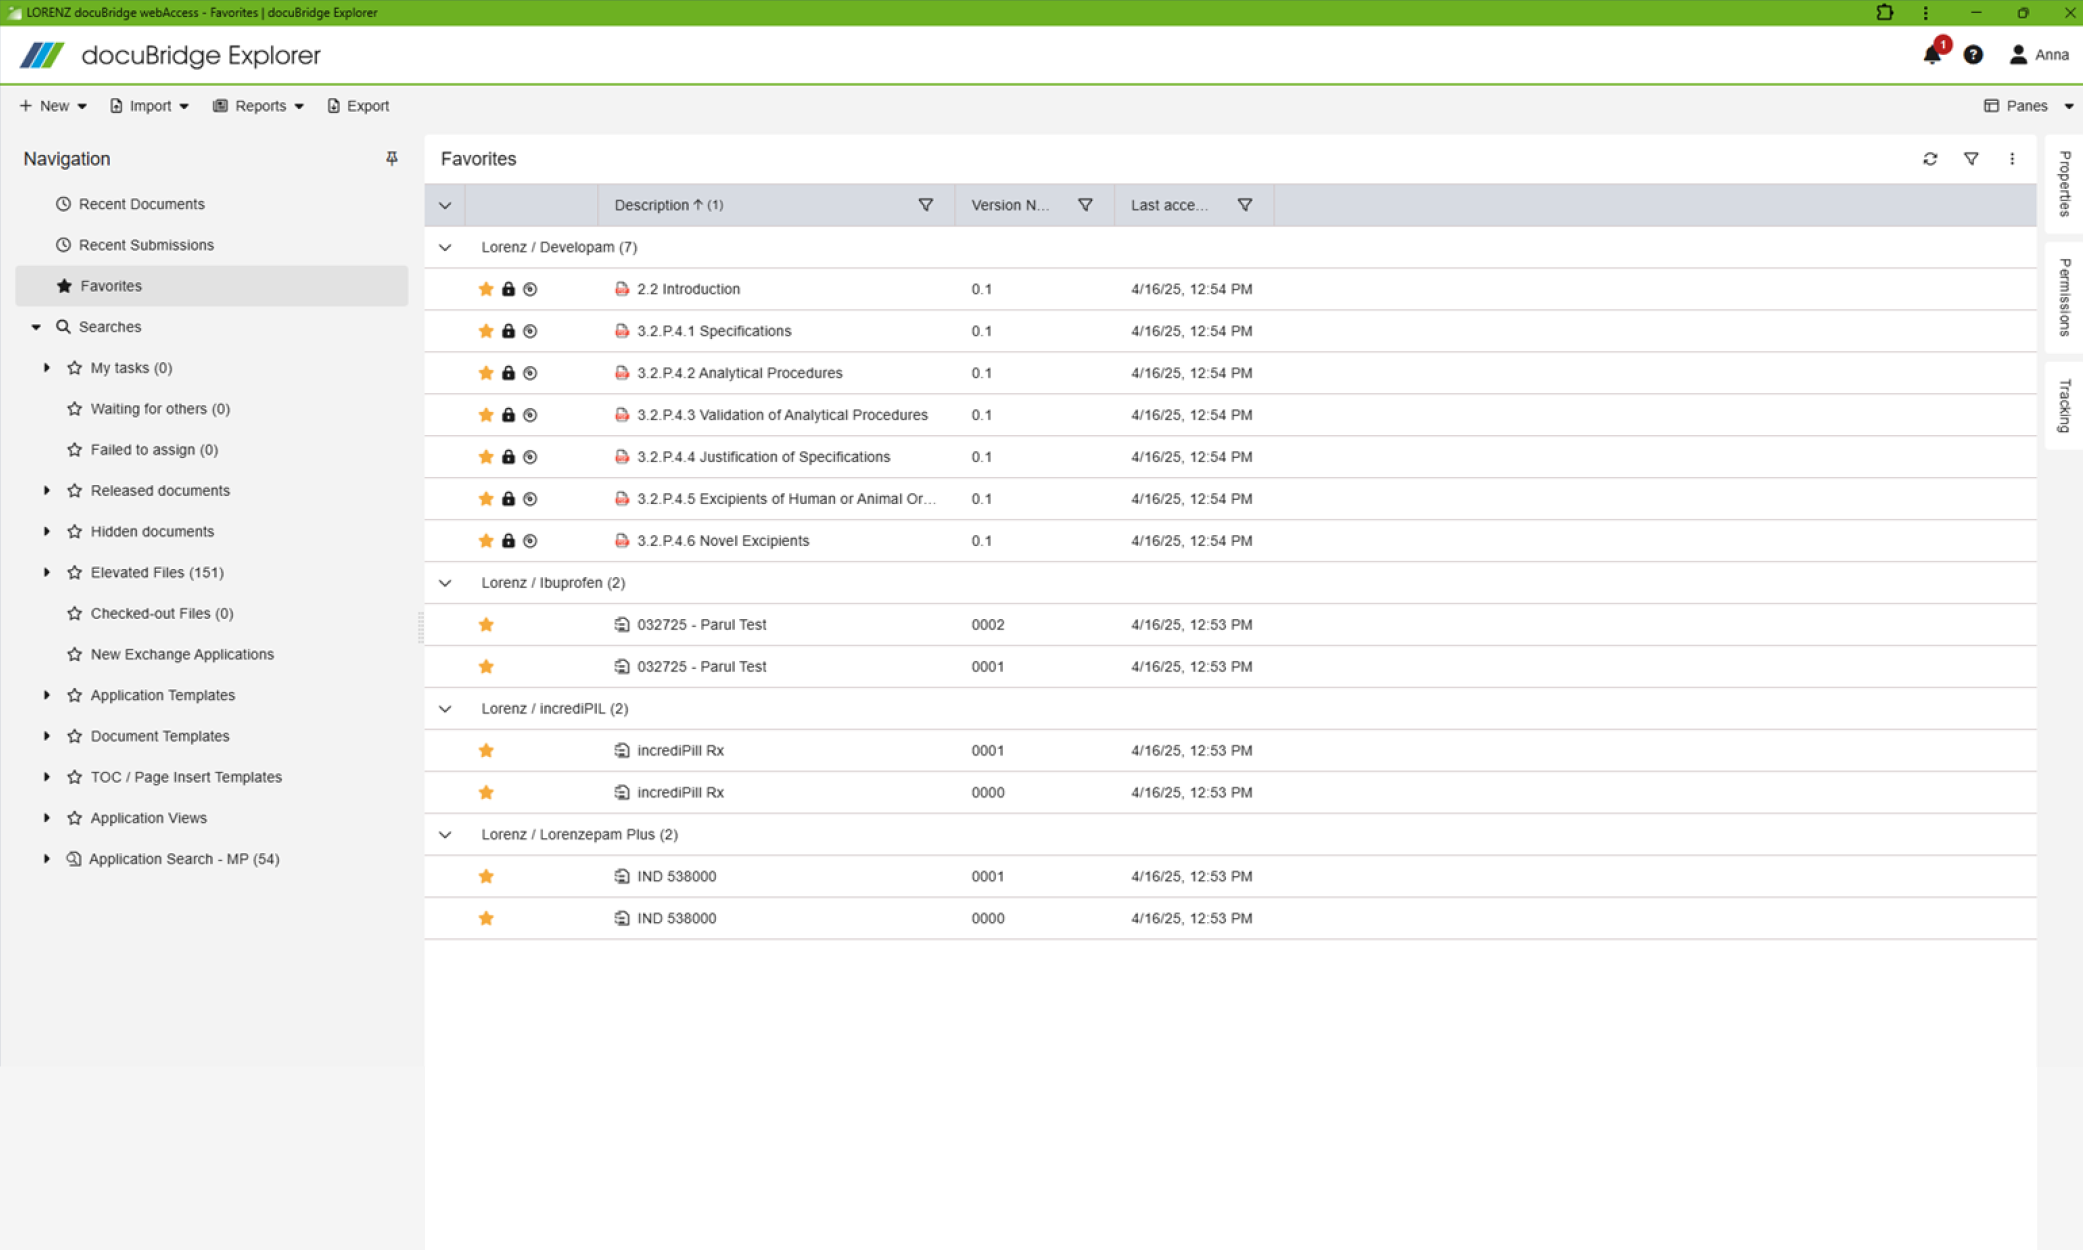This screenshot has width=2083, height=1250.
Task: Click the PDF icon next to 3.2.P.4.6 Novel Excipients
Action: pyautogui.click(x=620, y=540)
